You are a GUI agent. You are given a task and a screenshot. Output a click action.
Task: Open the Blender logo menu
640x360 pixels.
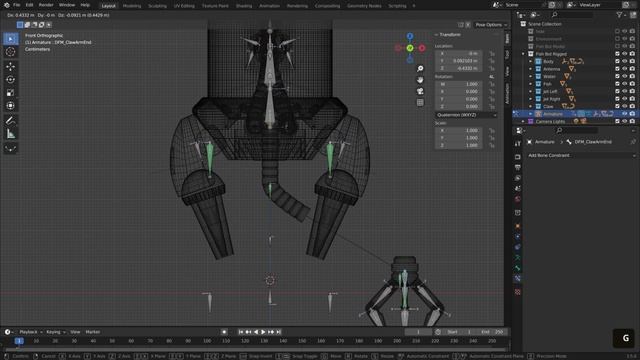pos(7,5)
